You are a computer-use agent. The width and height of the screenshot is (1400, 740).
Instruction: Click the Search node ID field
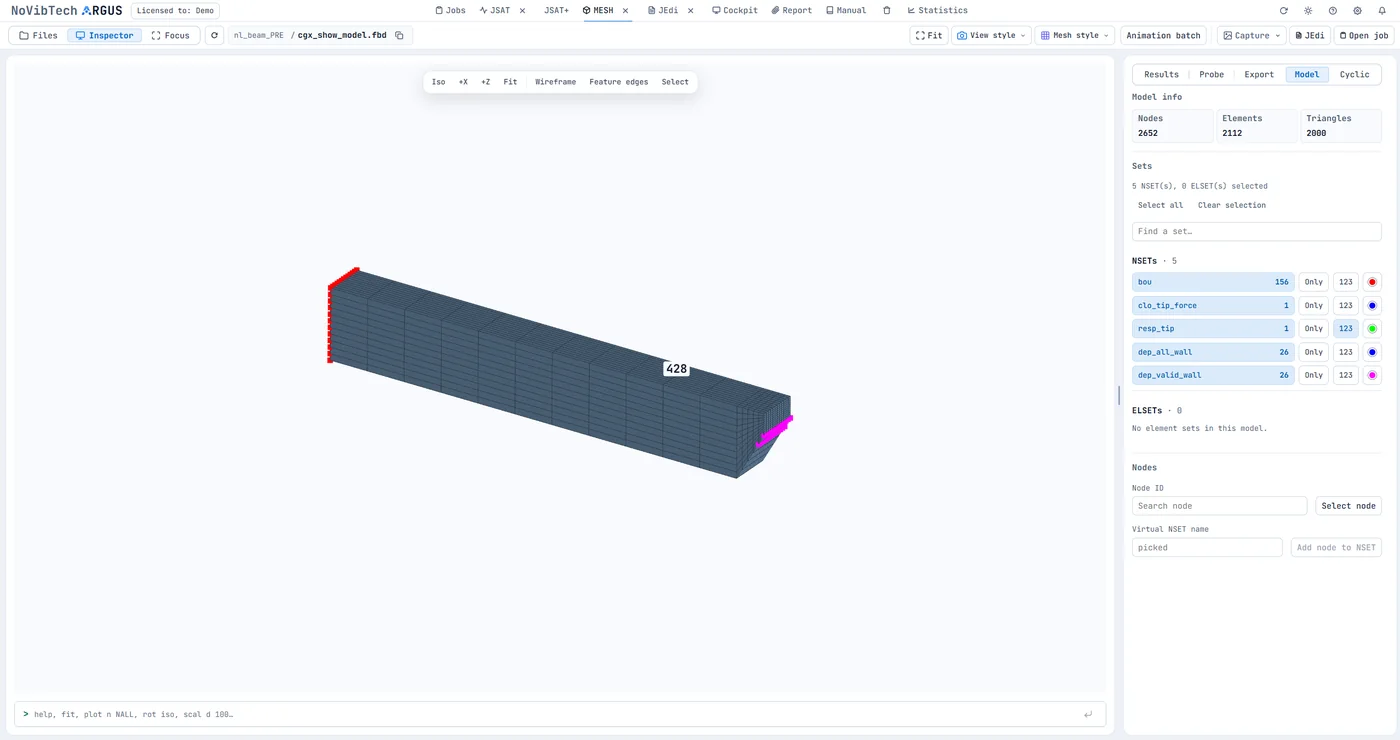1219,506
